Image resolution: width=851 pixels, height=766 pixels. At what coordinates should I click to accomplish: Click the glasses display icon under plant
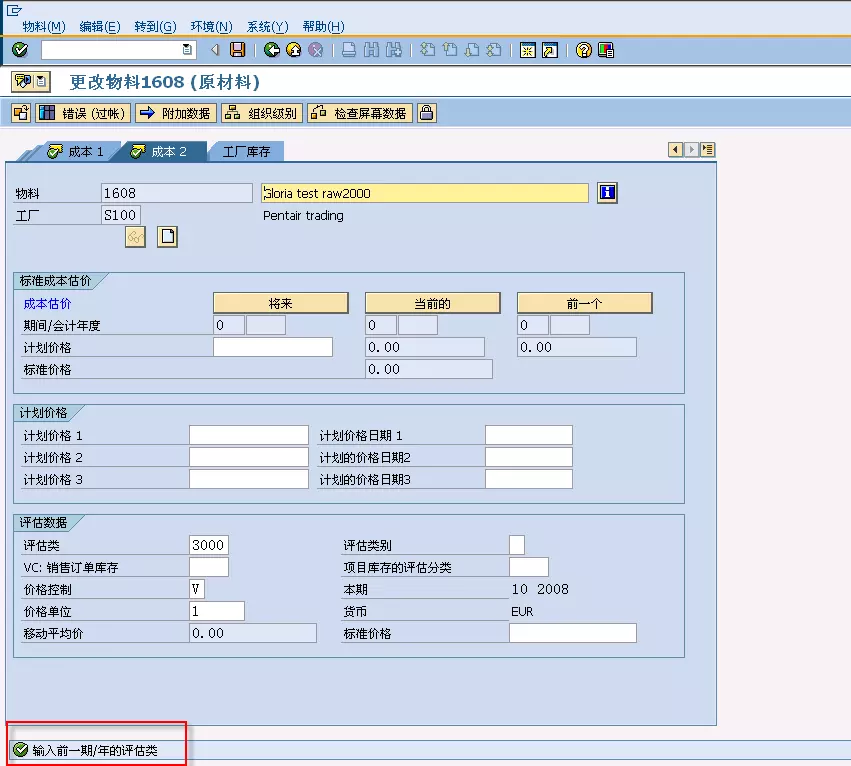pos(135,237)
